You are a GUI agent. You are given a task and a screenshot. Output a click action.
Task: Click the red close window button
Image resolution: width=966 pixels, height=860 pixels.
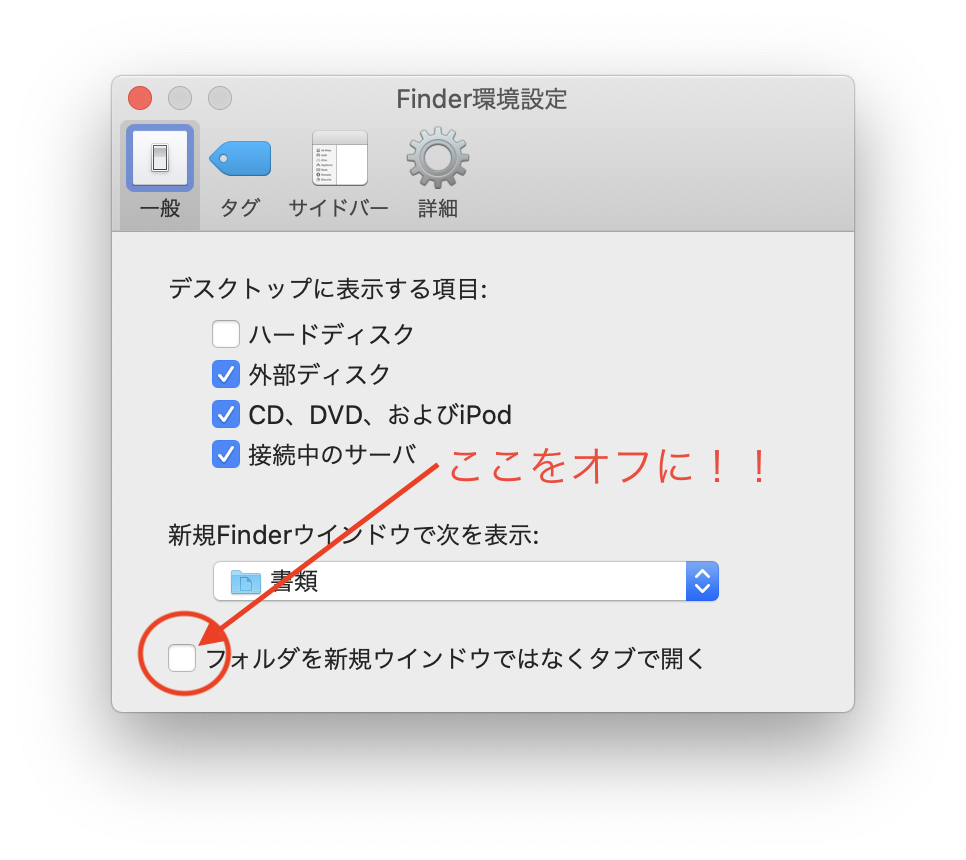point(140,98)
